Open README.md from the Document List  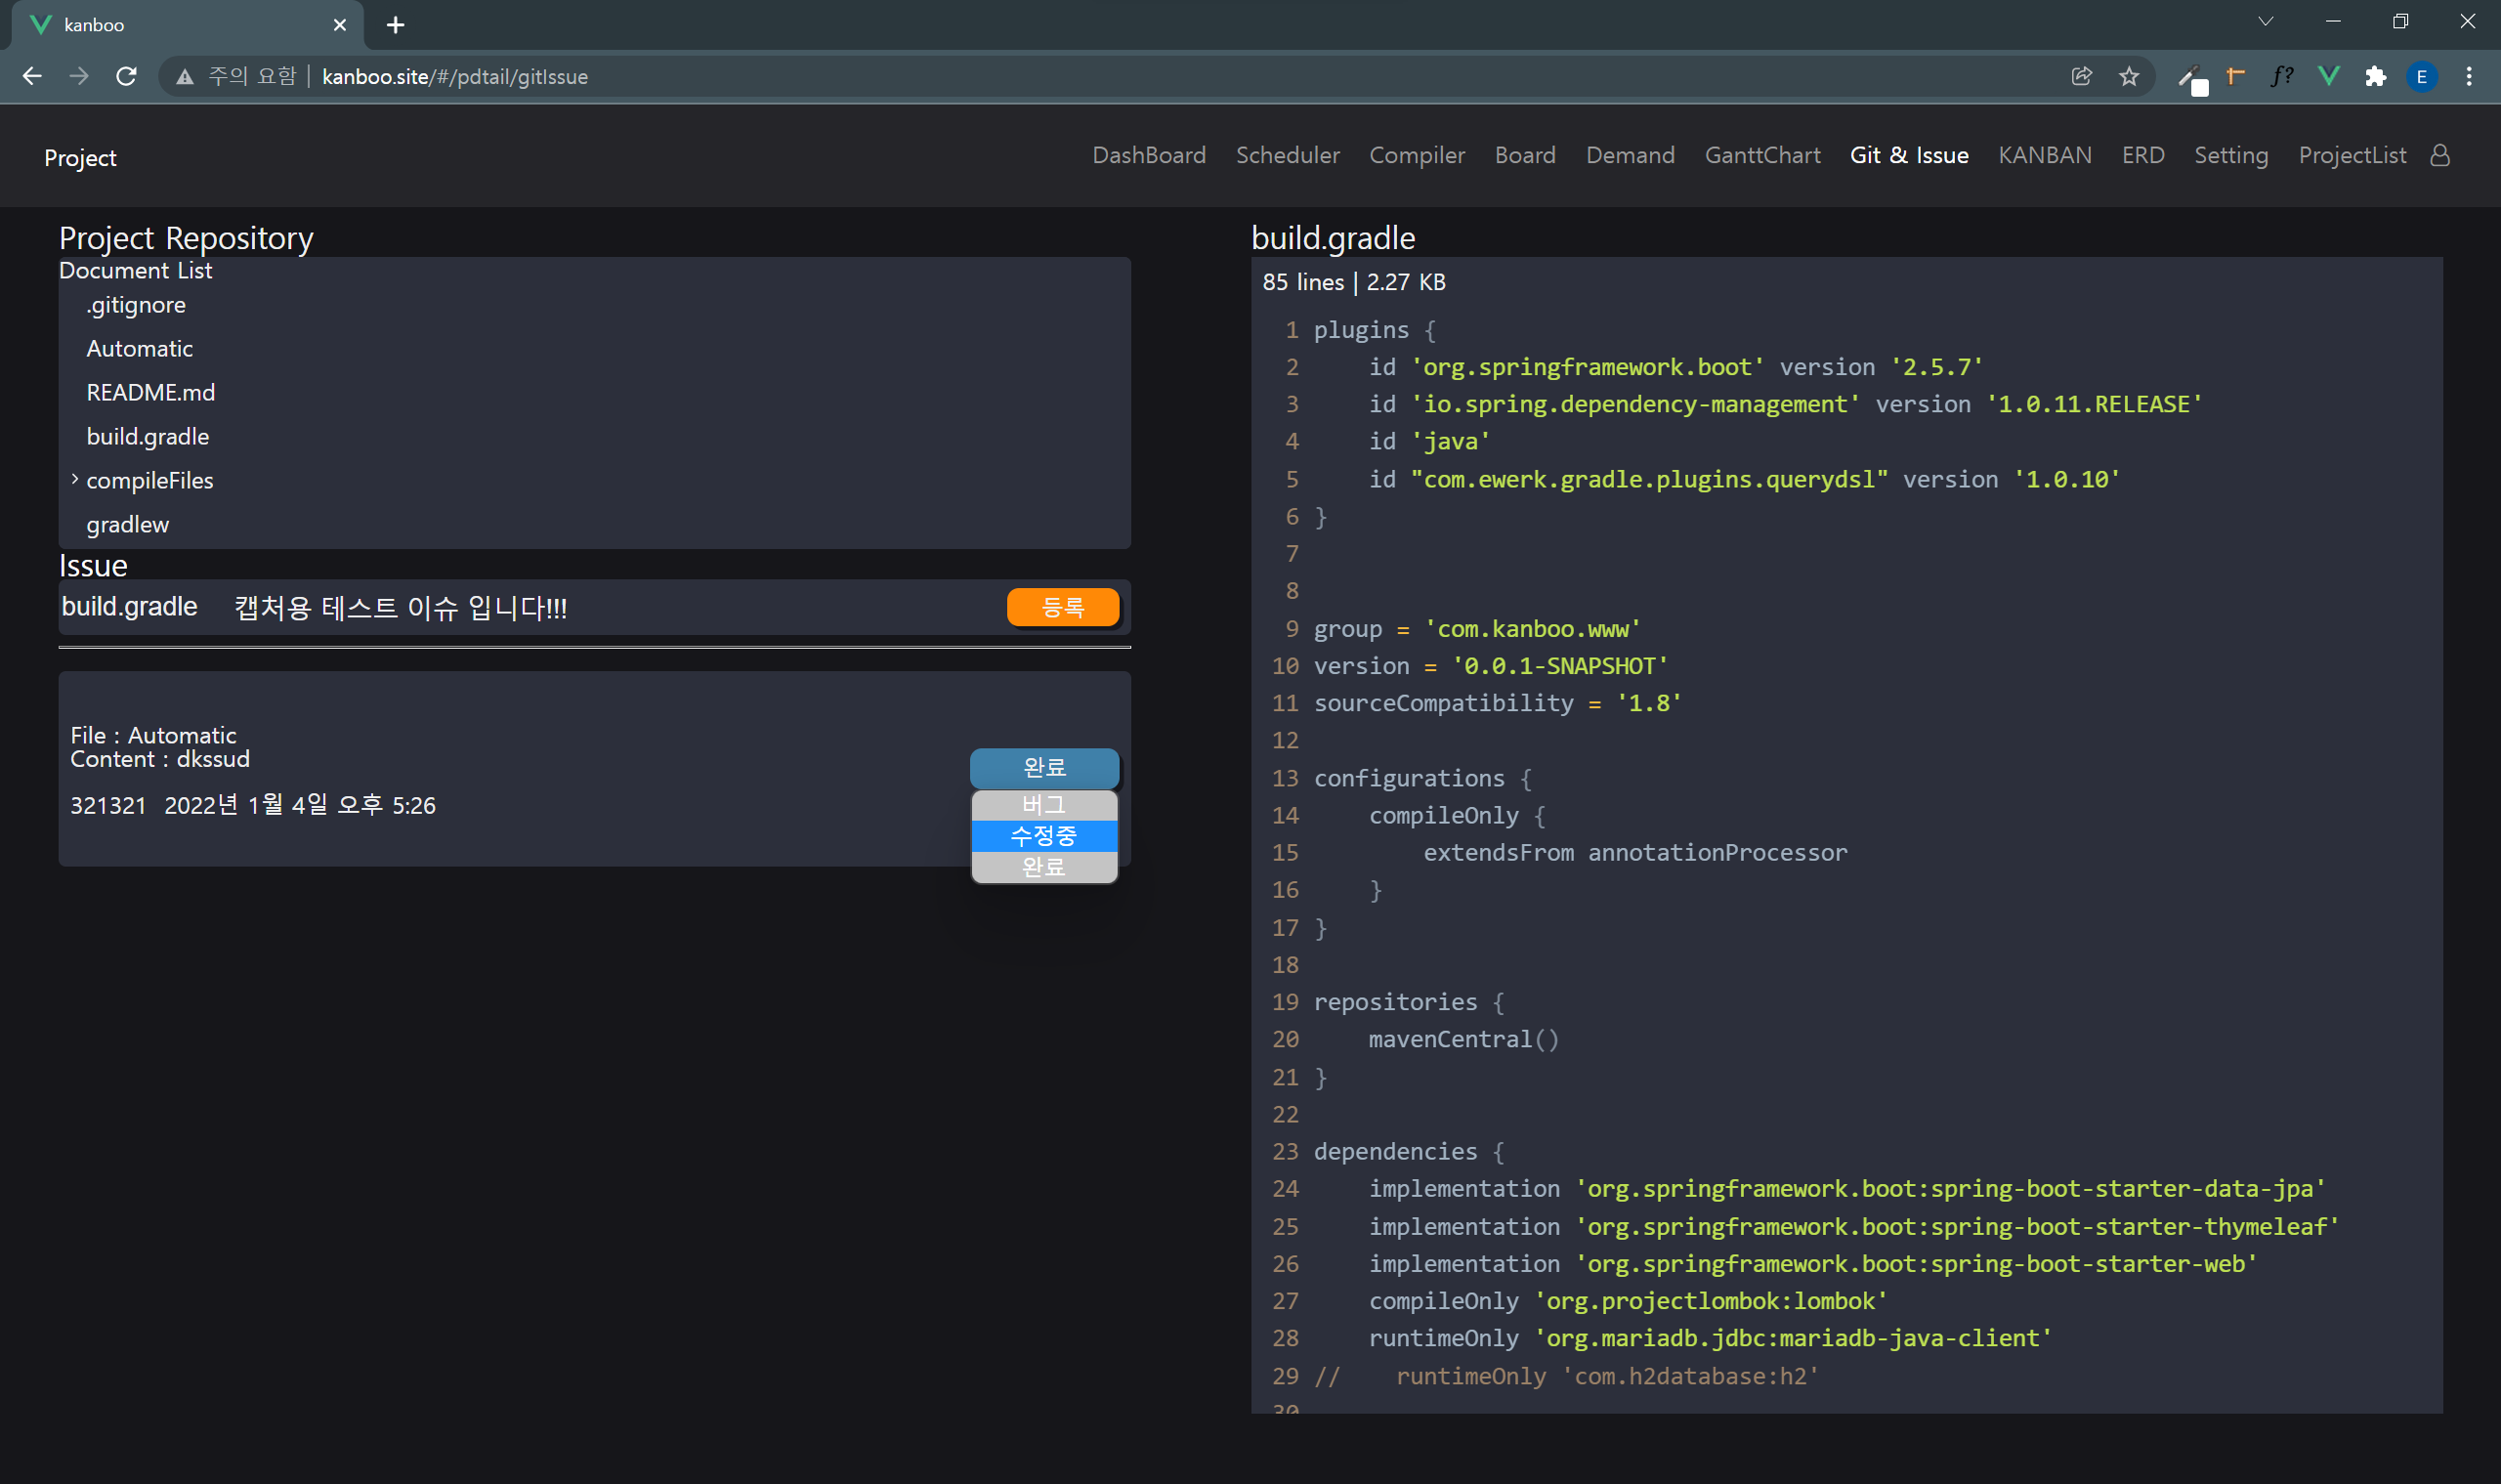point(151,392)
